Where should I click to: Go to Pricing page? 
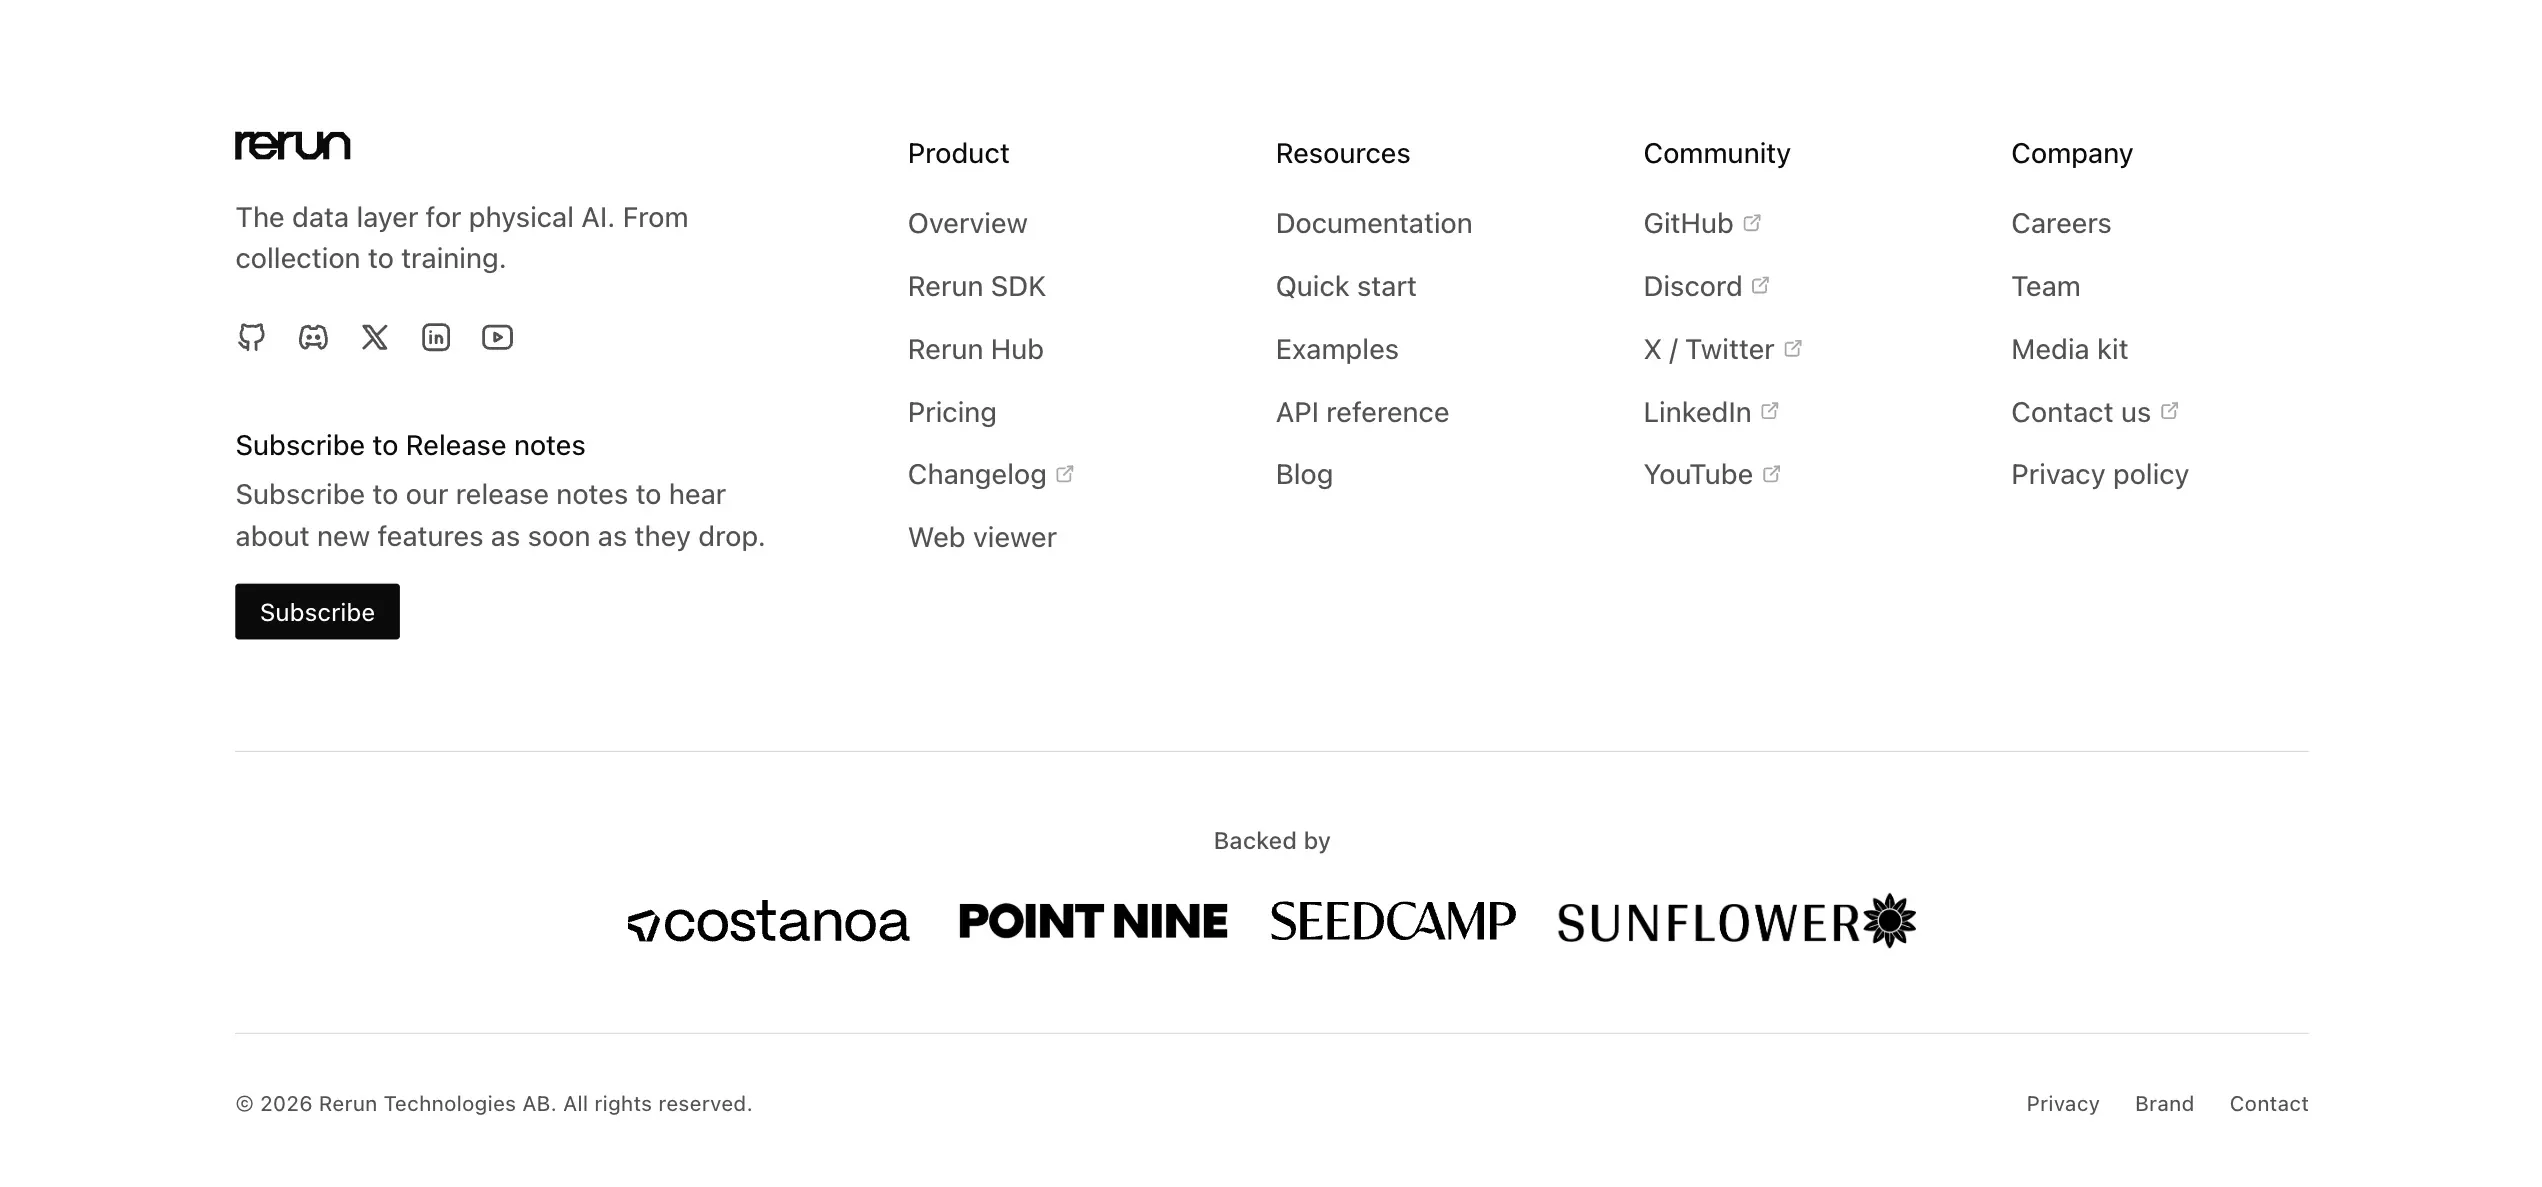952,413
